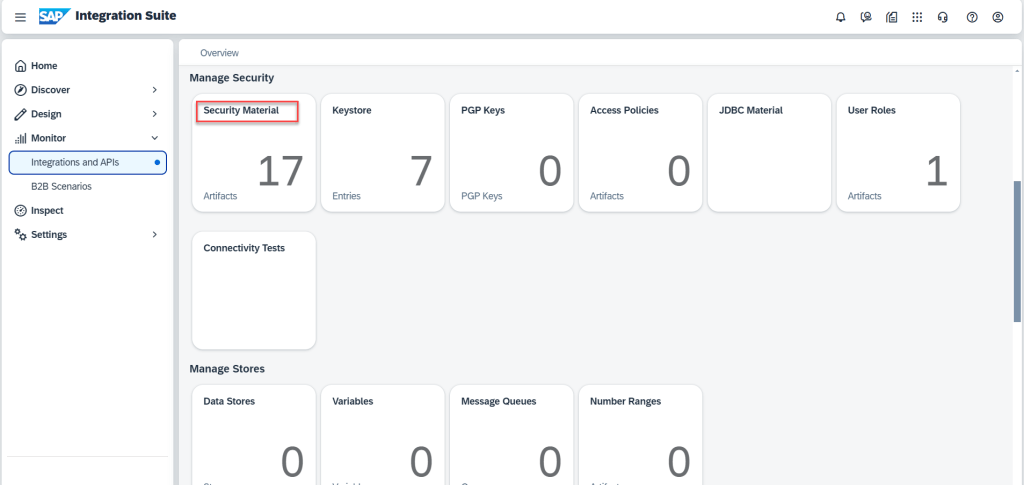Viewport: 1024px width, 485px height.
Task: Collapse the Monitor menu chevron
Action: click(154, 138)
